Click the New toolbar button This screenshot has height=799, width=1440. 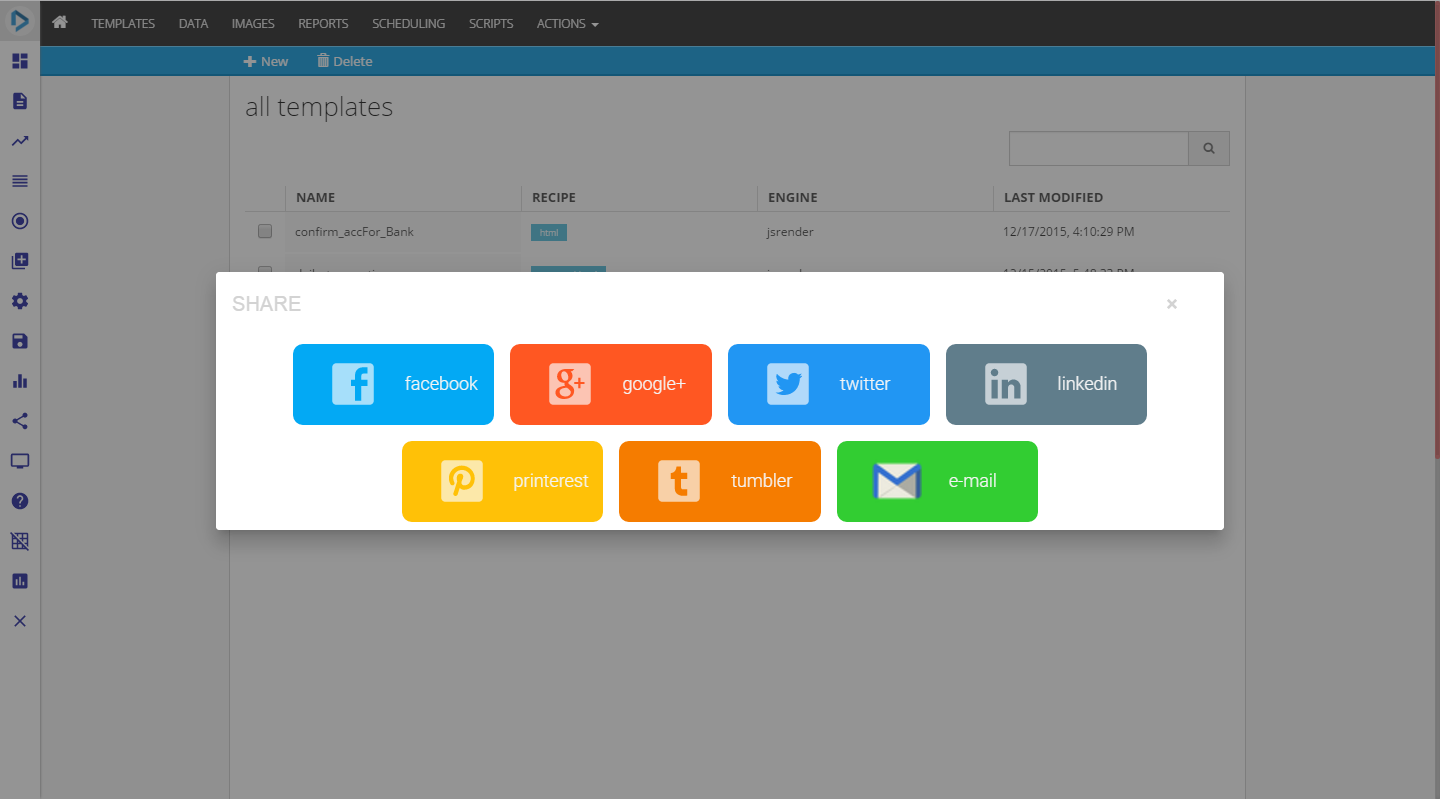click(x=266, y=61)
